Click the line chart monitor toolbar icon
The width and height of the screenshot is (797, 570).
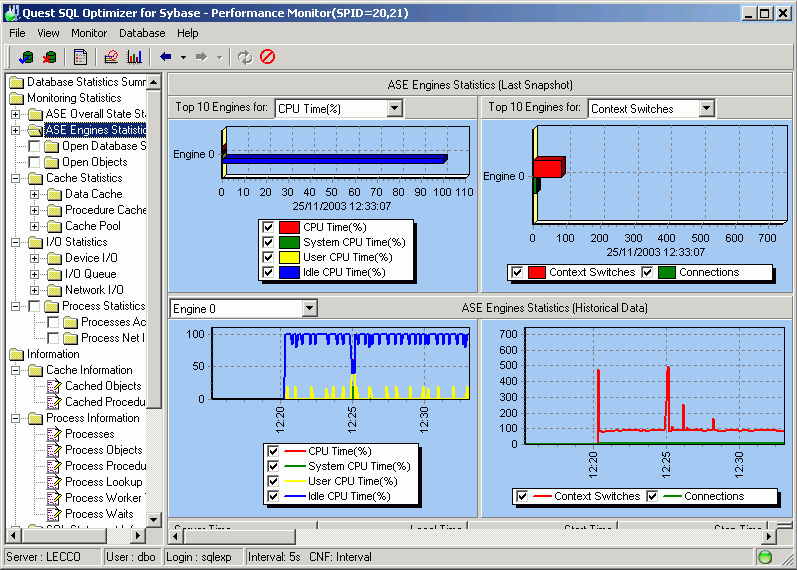111,57
